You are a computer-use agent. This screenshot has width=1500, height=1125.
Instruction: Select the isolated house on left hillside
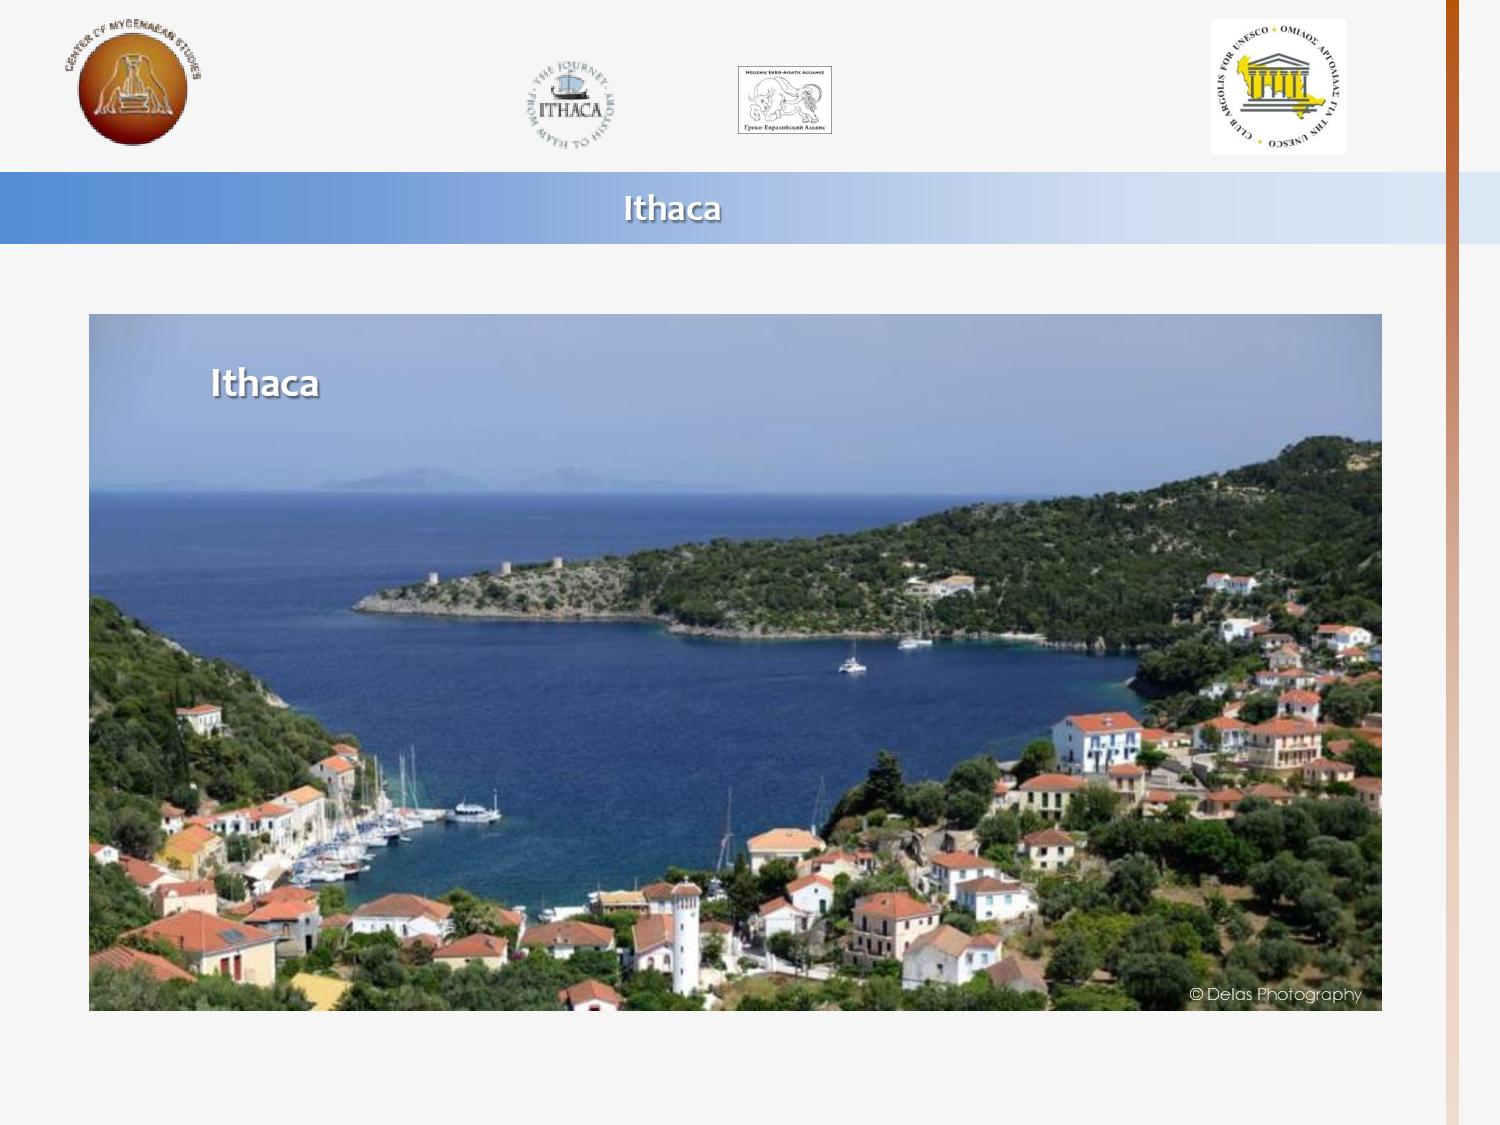click(200, 717)
